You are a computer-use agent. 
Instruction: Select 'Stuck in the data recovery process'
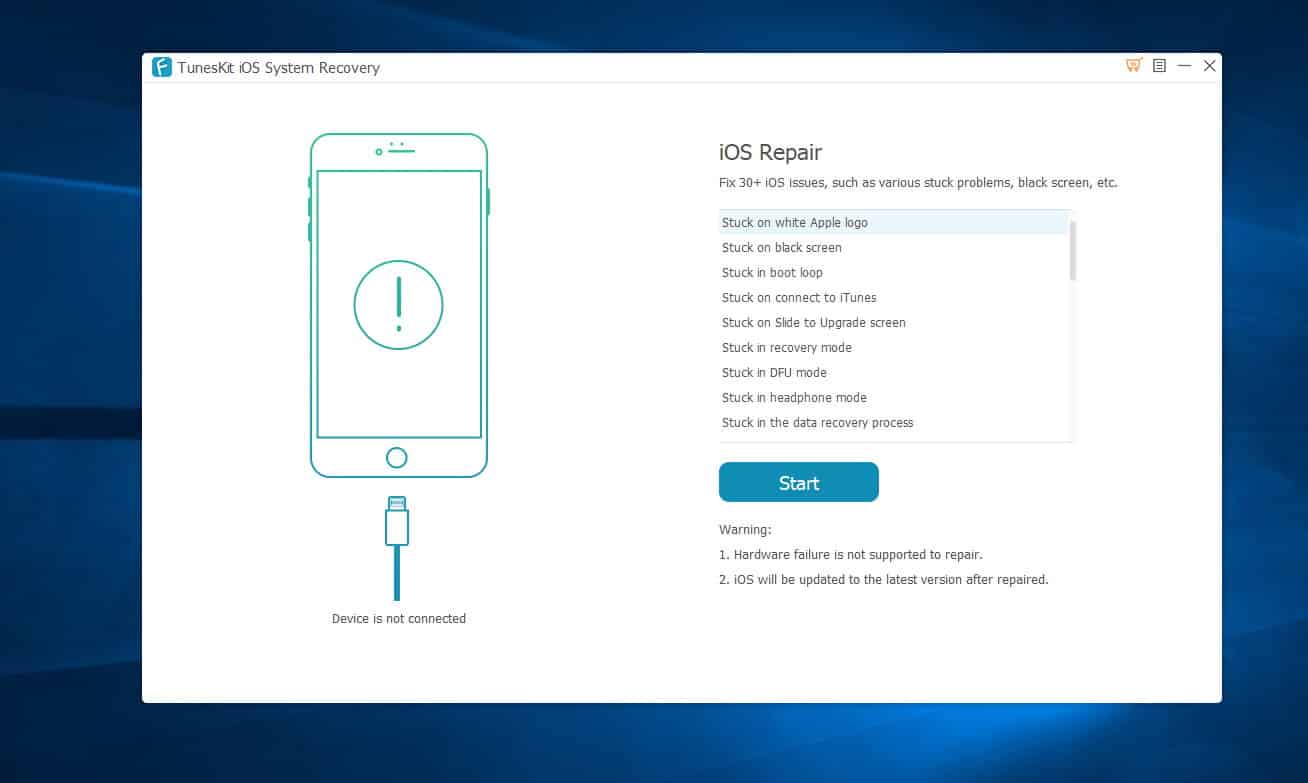pos(817,422)
